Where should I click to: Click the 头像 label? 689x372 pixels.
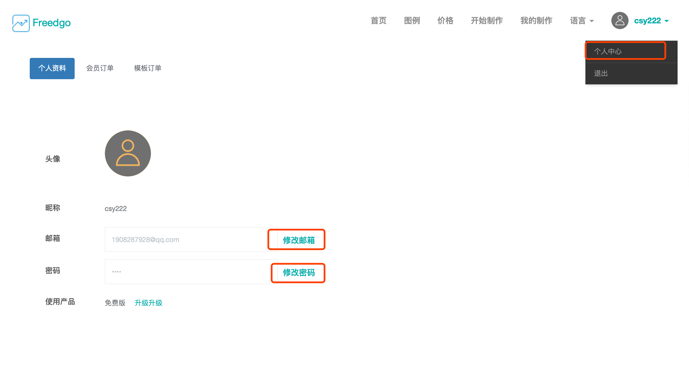coord(53,159)
